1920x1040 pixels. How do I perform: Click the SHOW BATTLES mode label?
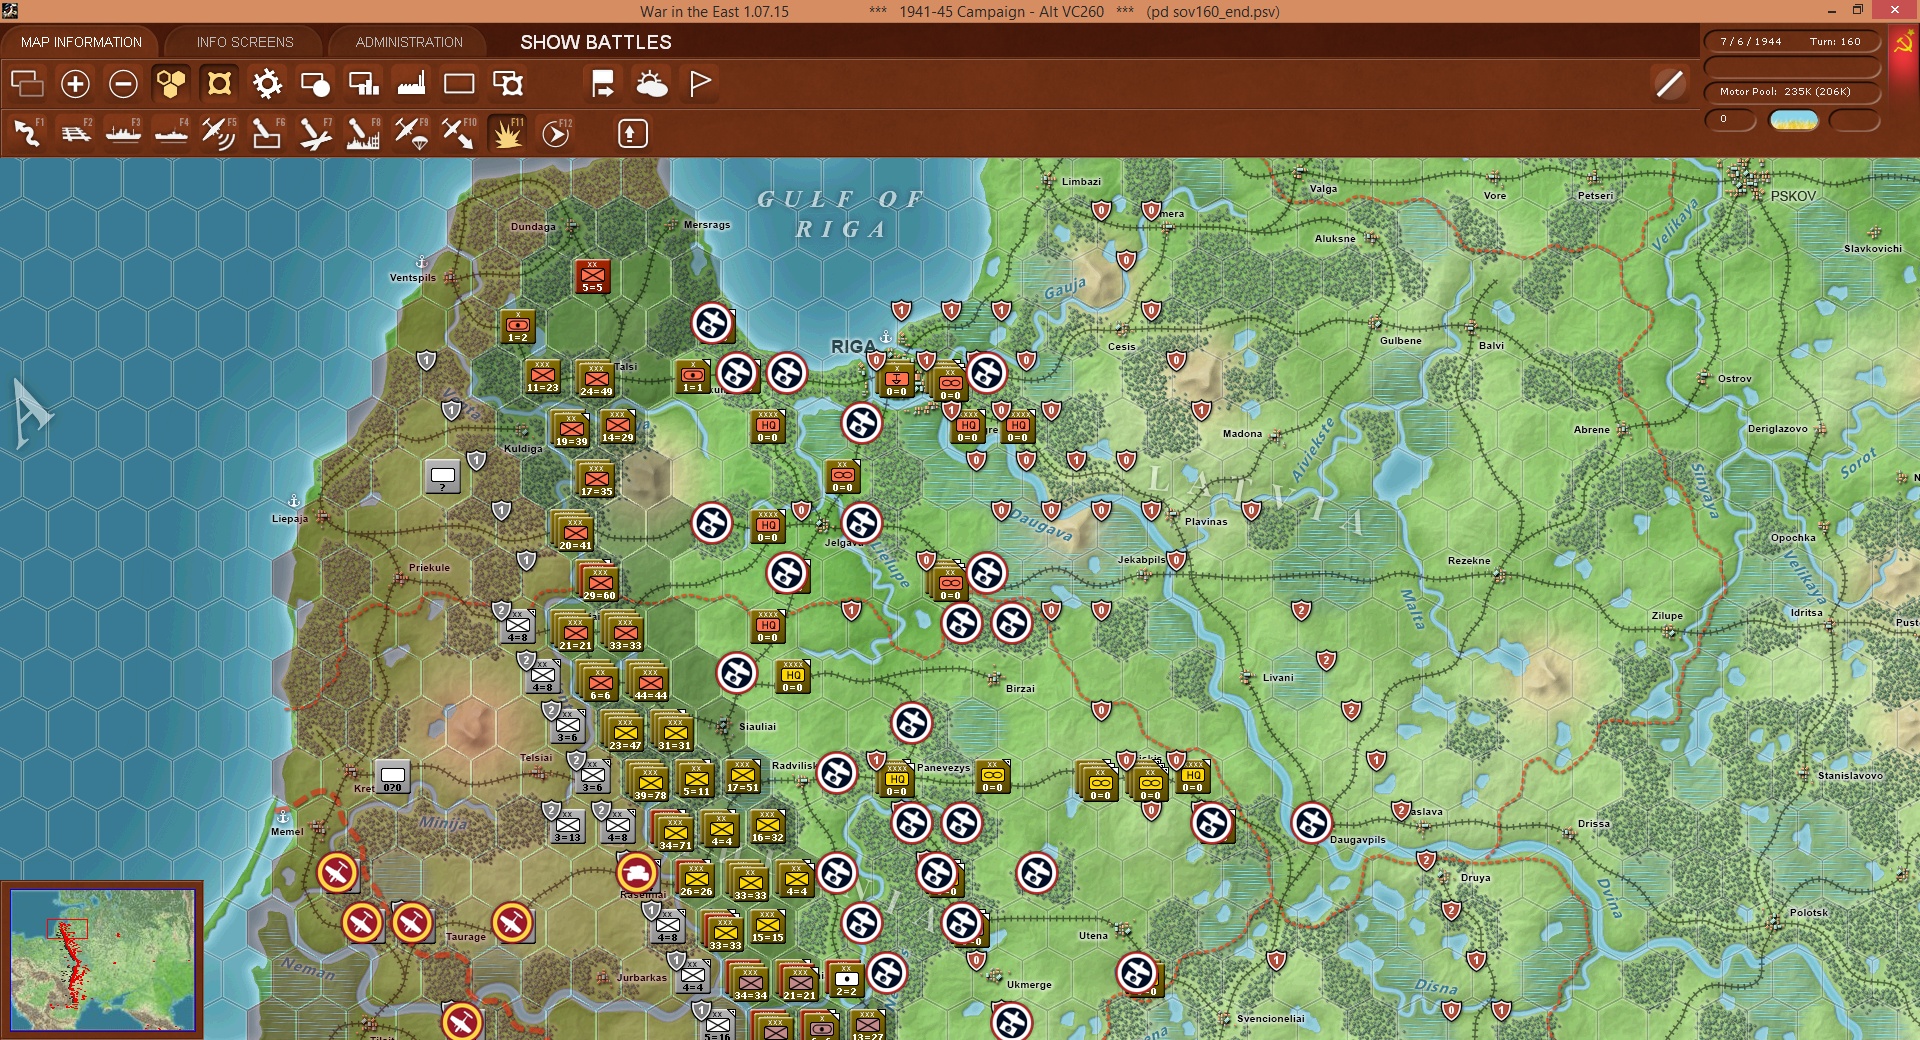(596, 42)
